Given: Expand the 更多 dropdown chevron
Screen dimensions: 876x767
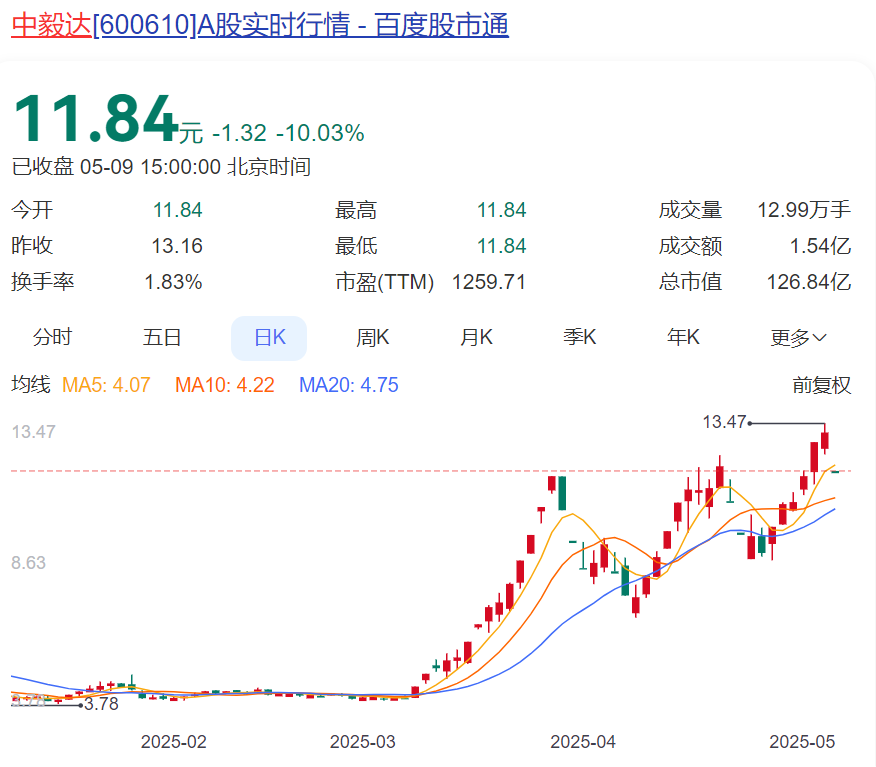Looking at the screenshot, I should point(819,338).
